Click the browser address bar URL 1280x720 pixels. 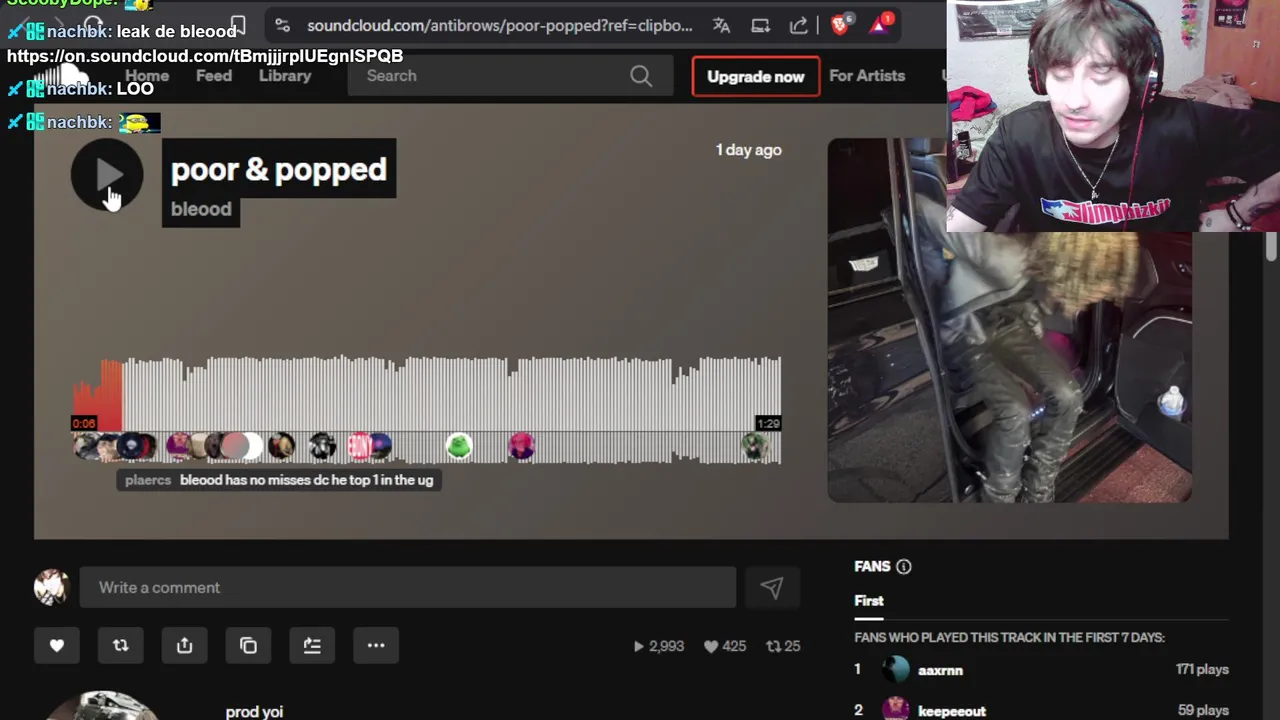pyautogui.click(x=500, y=26)
